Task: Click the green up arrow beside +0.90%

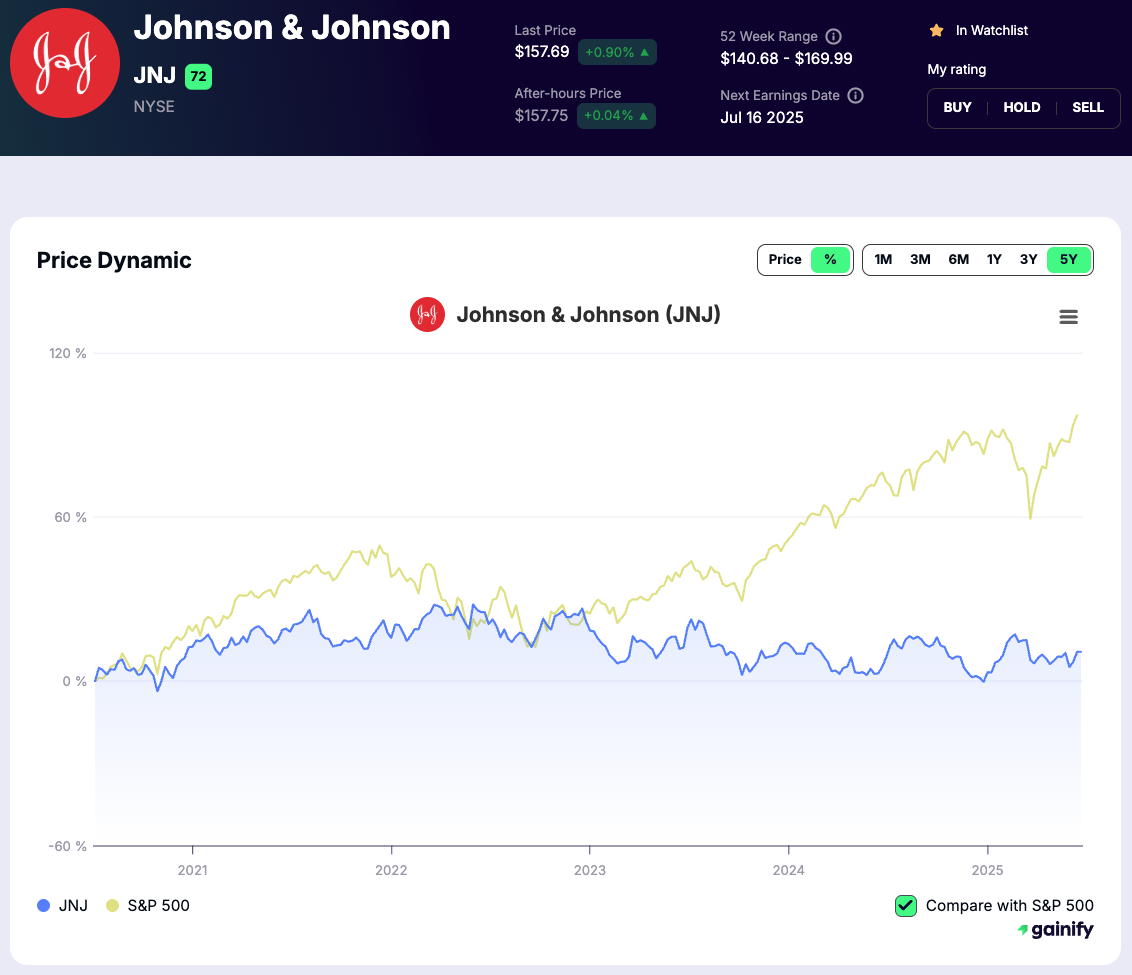Action: tap(645, 52)
